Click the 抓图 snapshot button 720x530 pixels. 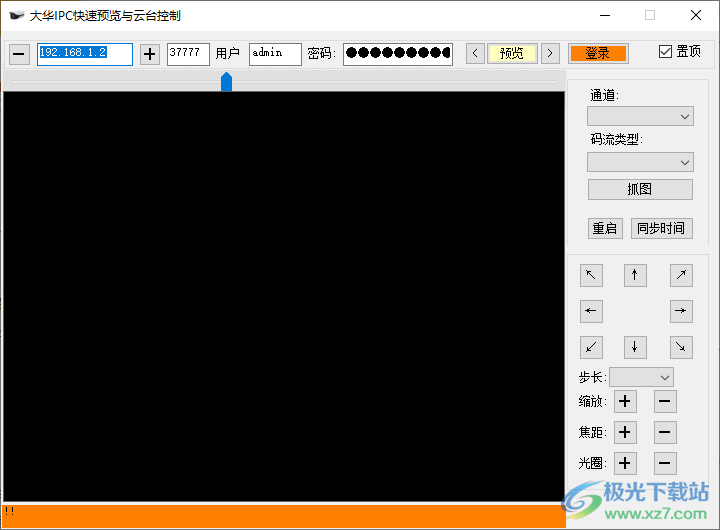pyautogui.click(x=640, y=189)
